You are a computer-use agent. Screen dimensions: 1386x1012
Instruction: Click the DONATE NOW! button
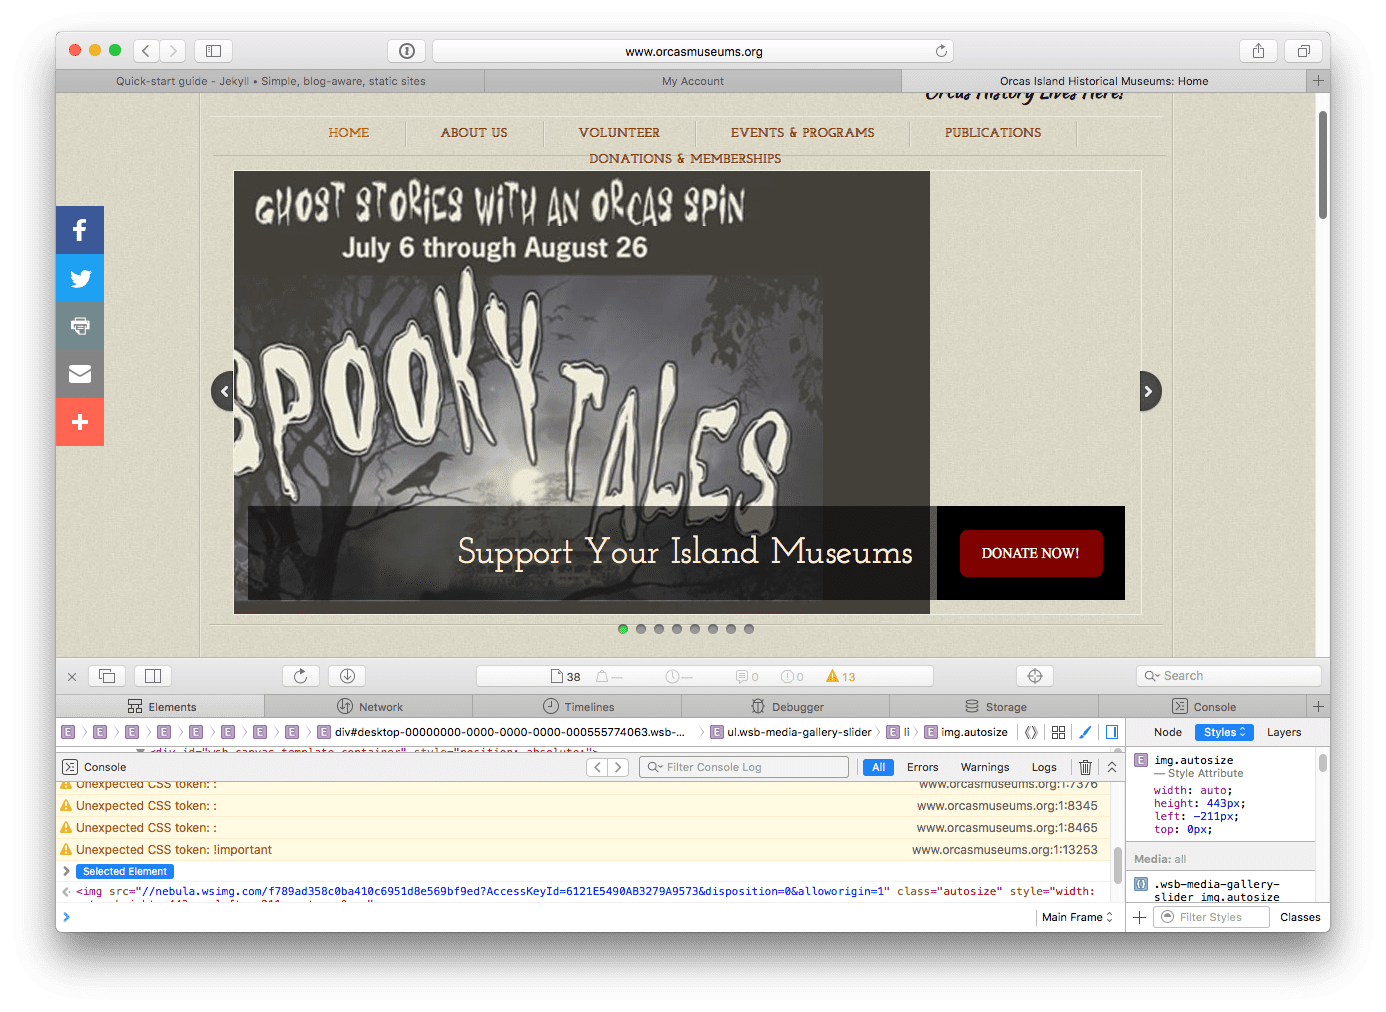tap(1031, 553)
